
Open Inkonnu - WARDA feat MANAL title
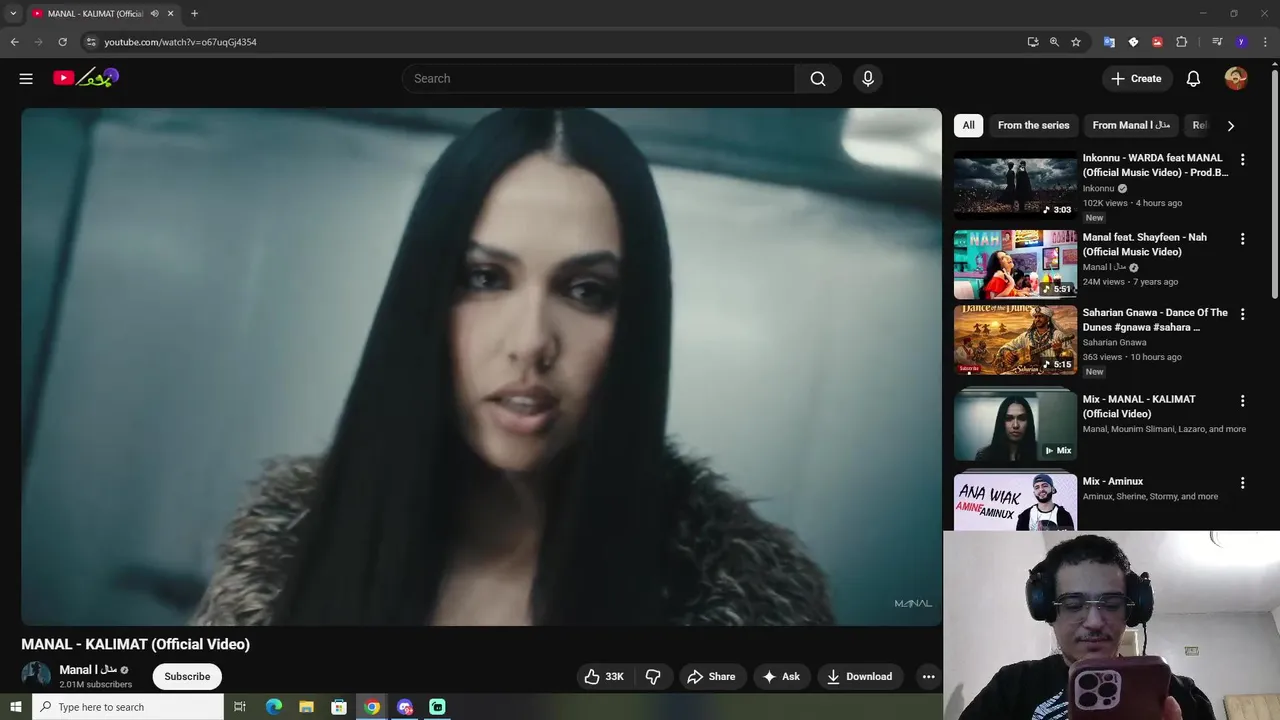tap(1156, 165)
